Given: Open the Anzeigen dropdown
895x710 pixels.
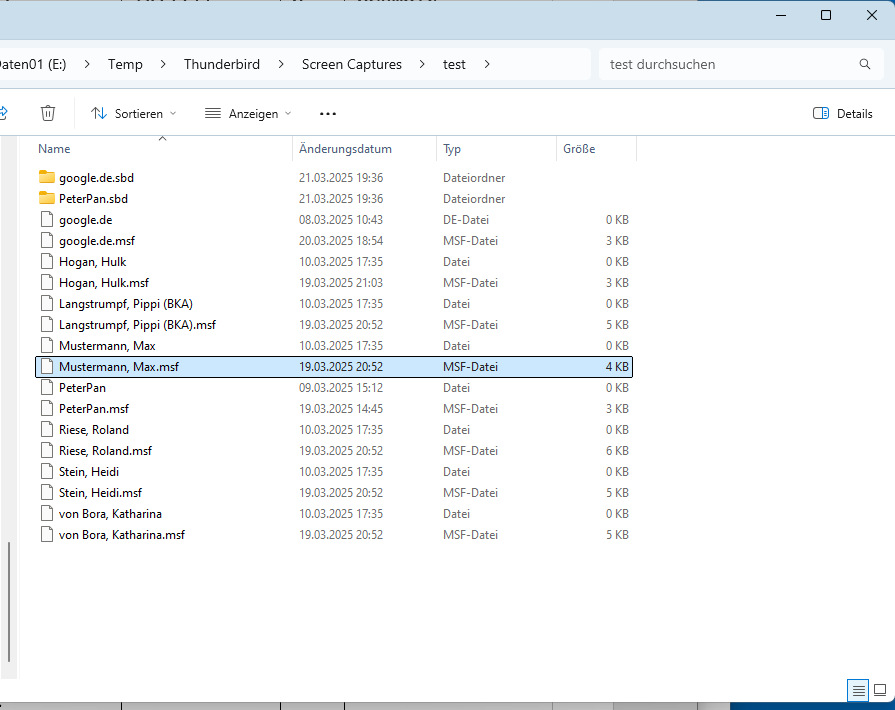Looking at the screenshot, I should [248, 113].
